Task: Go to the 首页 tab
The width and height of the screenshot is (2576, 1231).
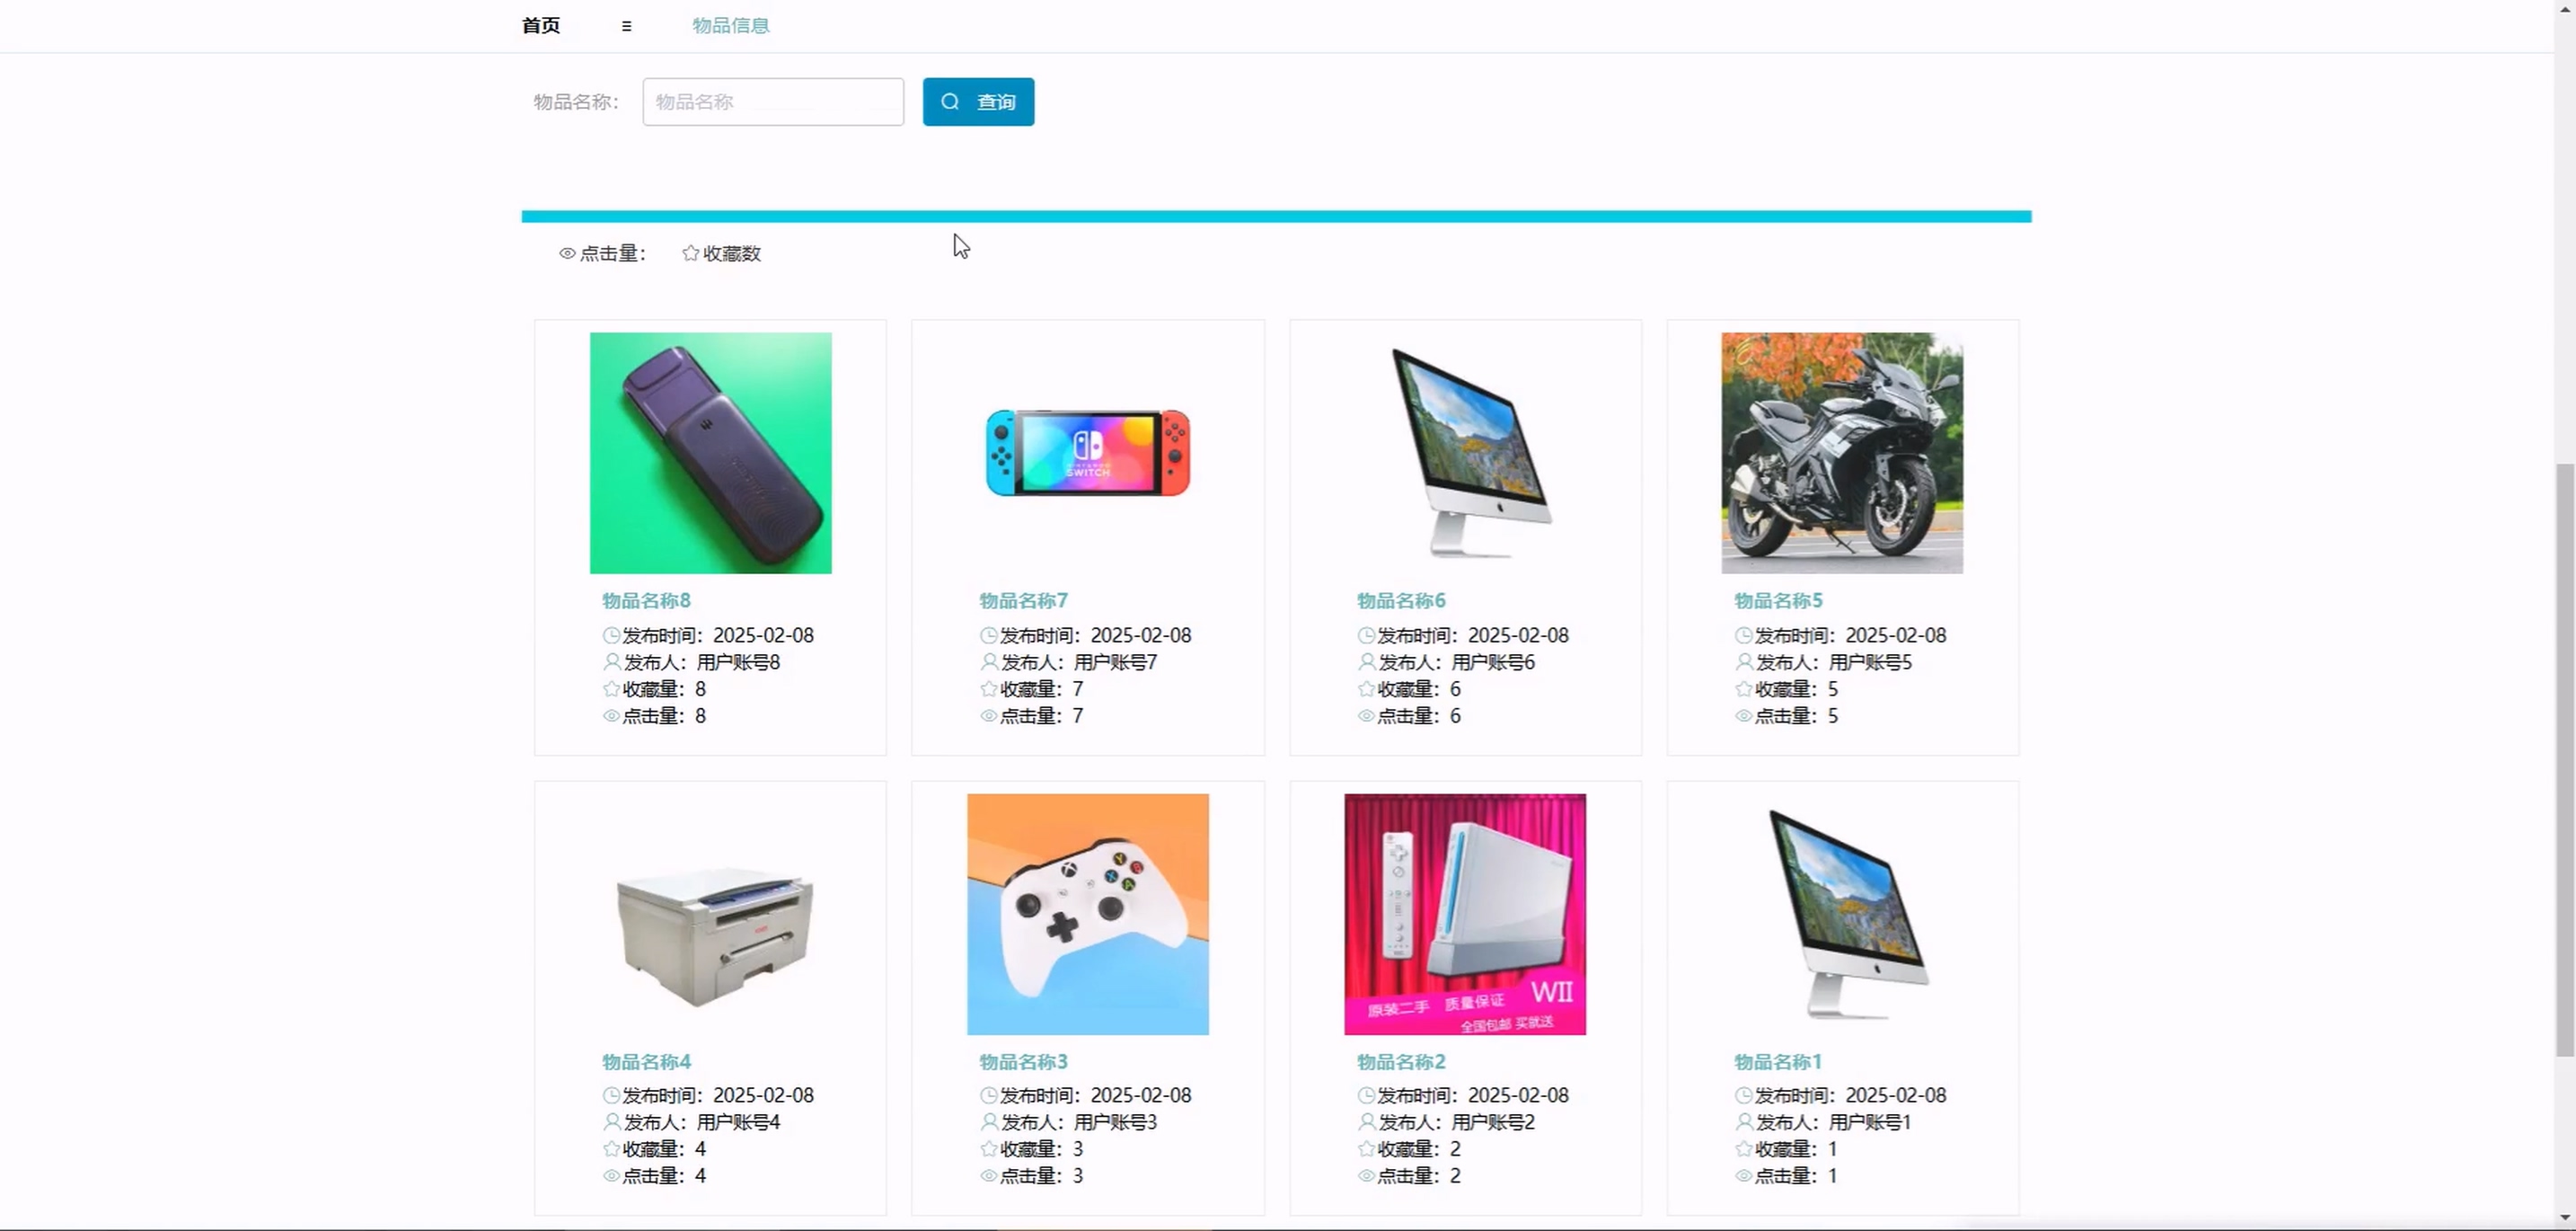Action: (541, 26)
